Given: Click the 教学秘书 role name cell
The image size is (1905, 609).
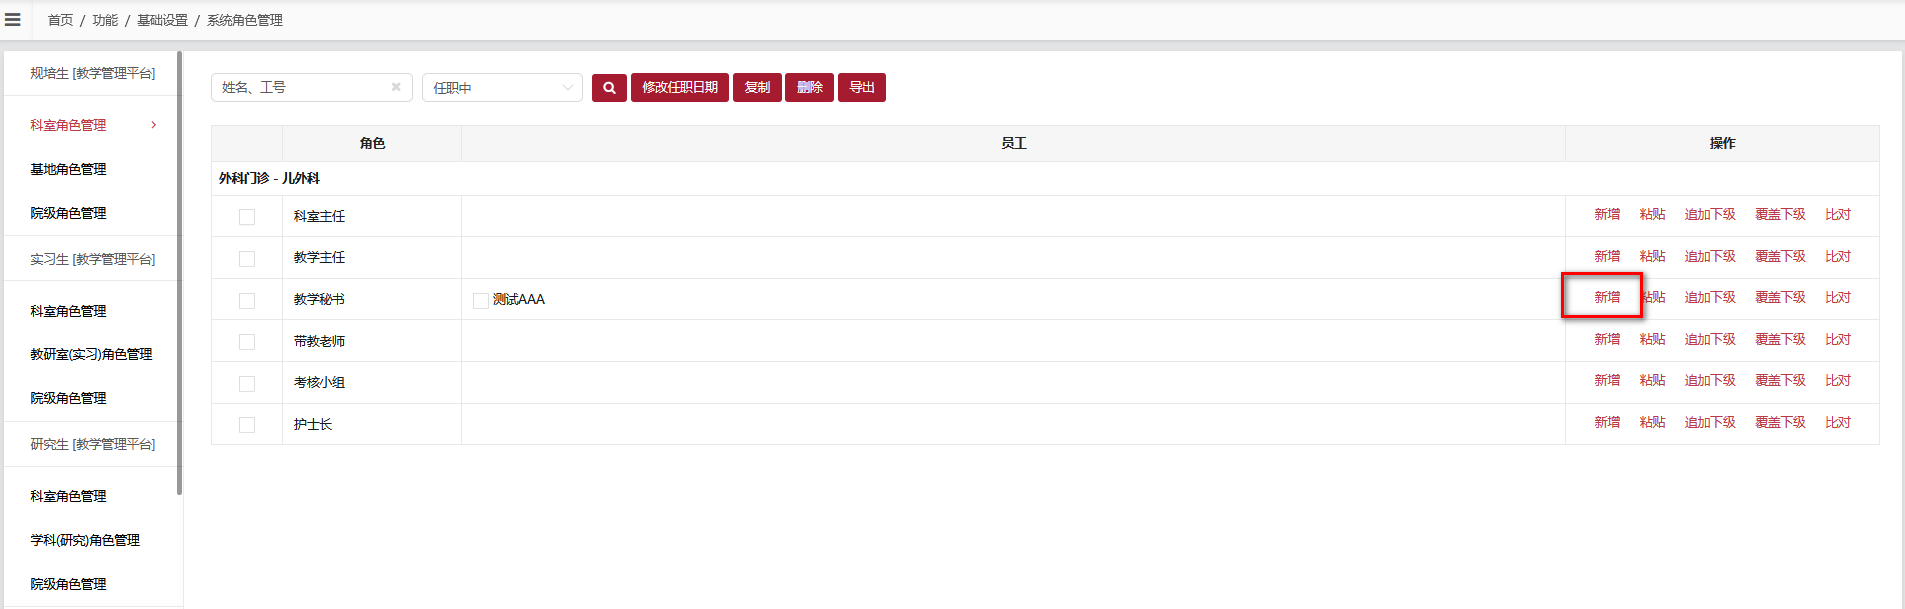Looking at the screenshot, I should (x=372, y=299).
